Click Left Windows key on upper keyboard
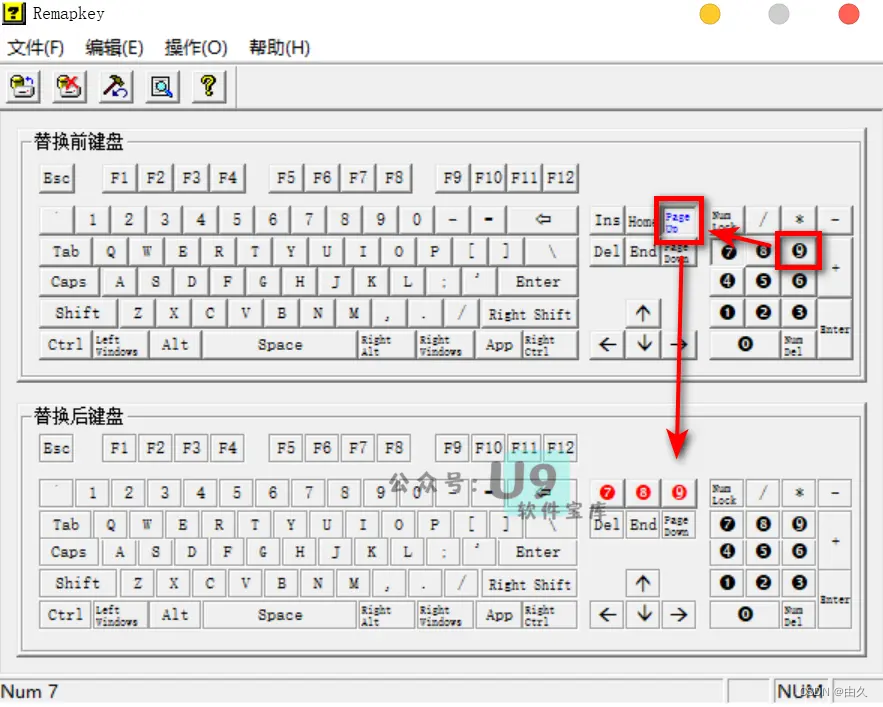This screenshot has height=707, width=883. (x=121, y=345)
